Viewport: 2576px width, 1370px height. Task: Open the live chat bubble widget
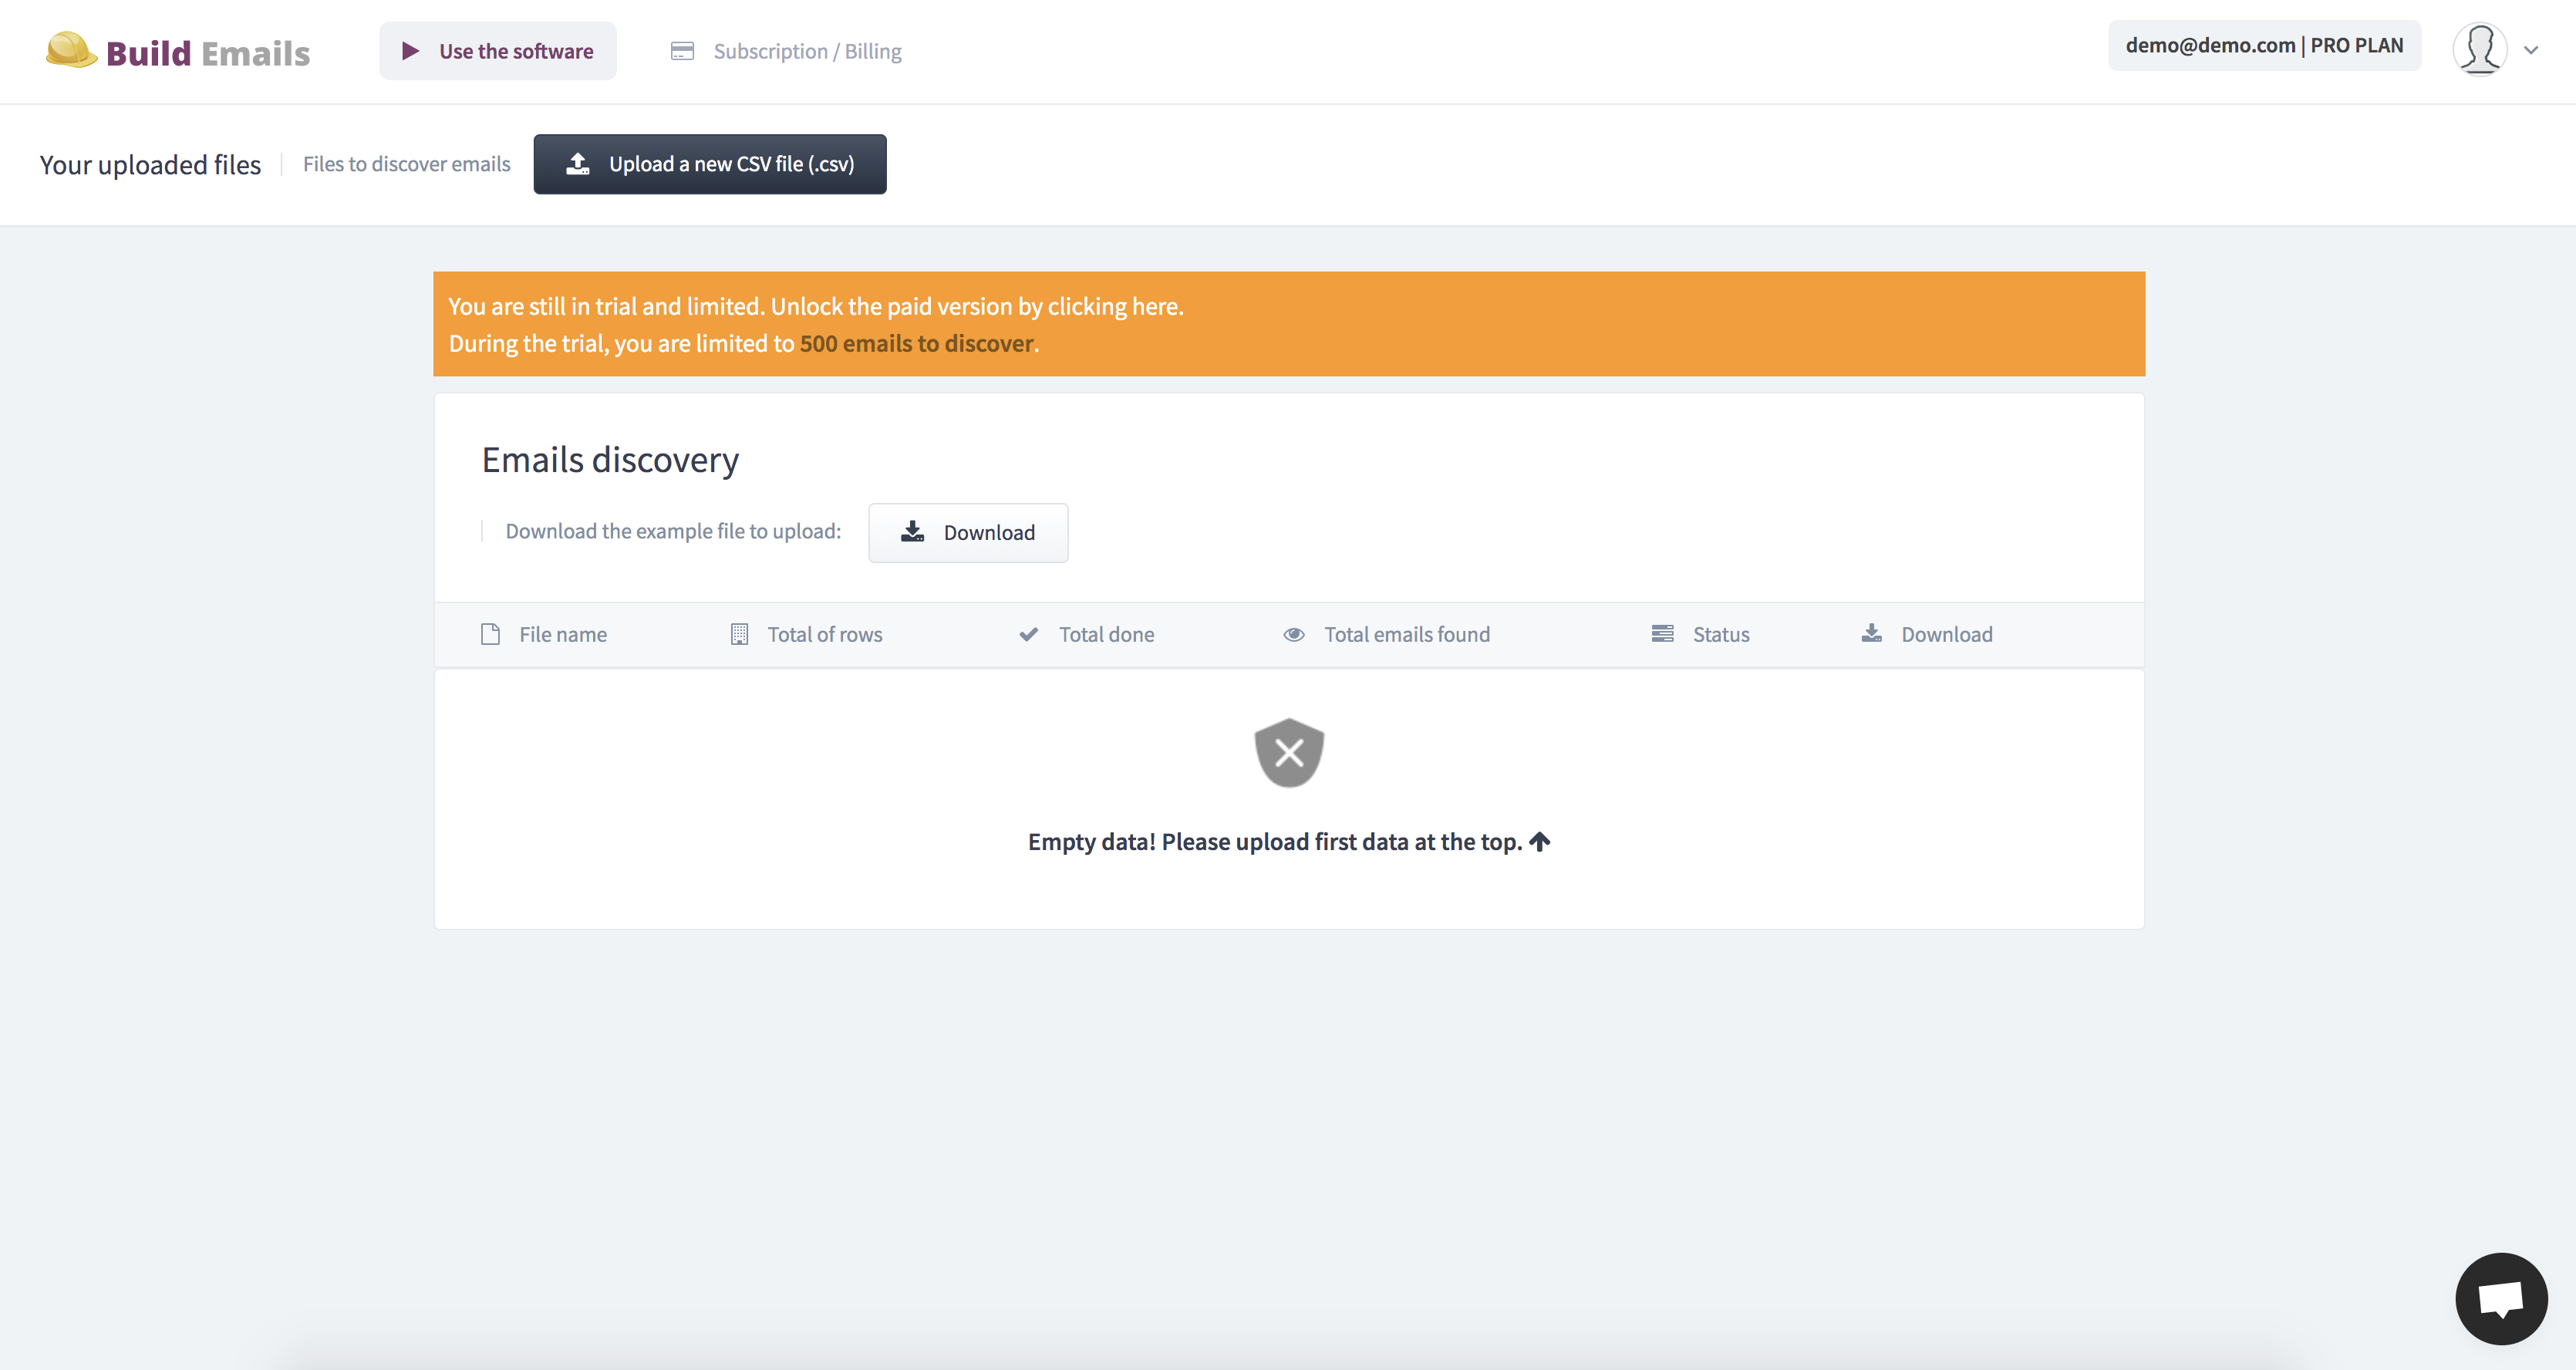click(x=2501, y=1298)
